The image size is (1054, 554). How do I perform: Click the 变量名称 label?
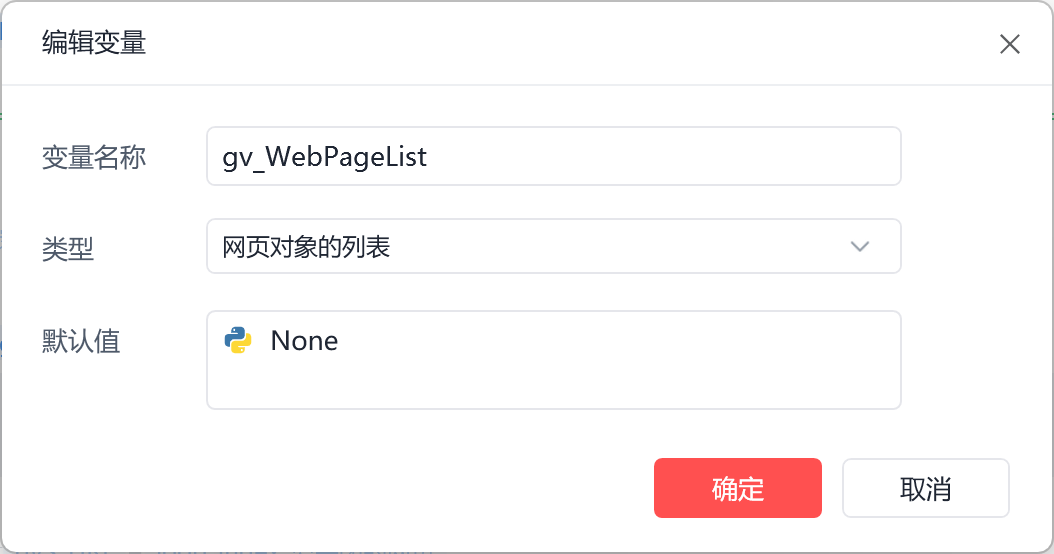tap(94, 157)
